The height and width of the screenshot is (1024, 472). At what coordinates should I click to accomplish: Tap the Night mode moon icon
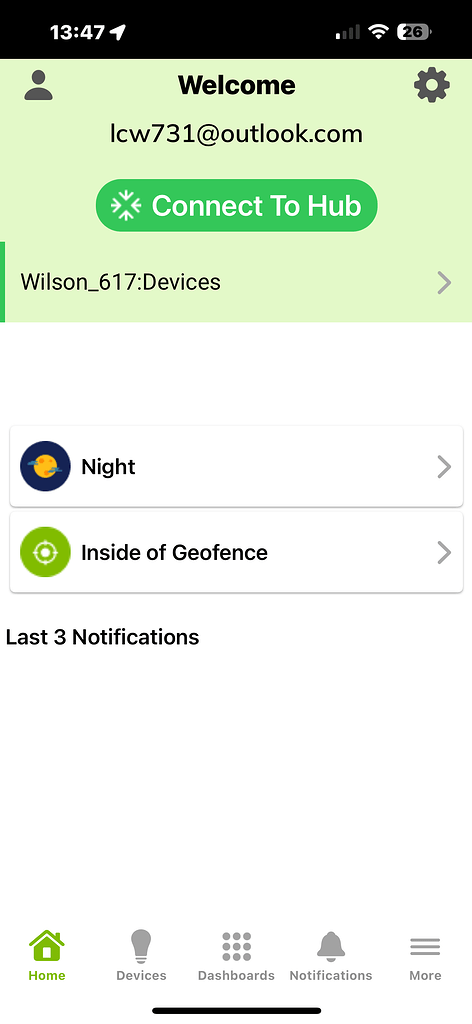pos(45,466)
